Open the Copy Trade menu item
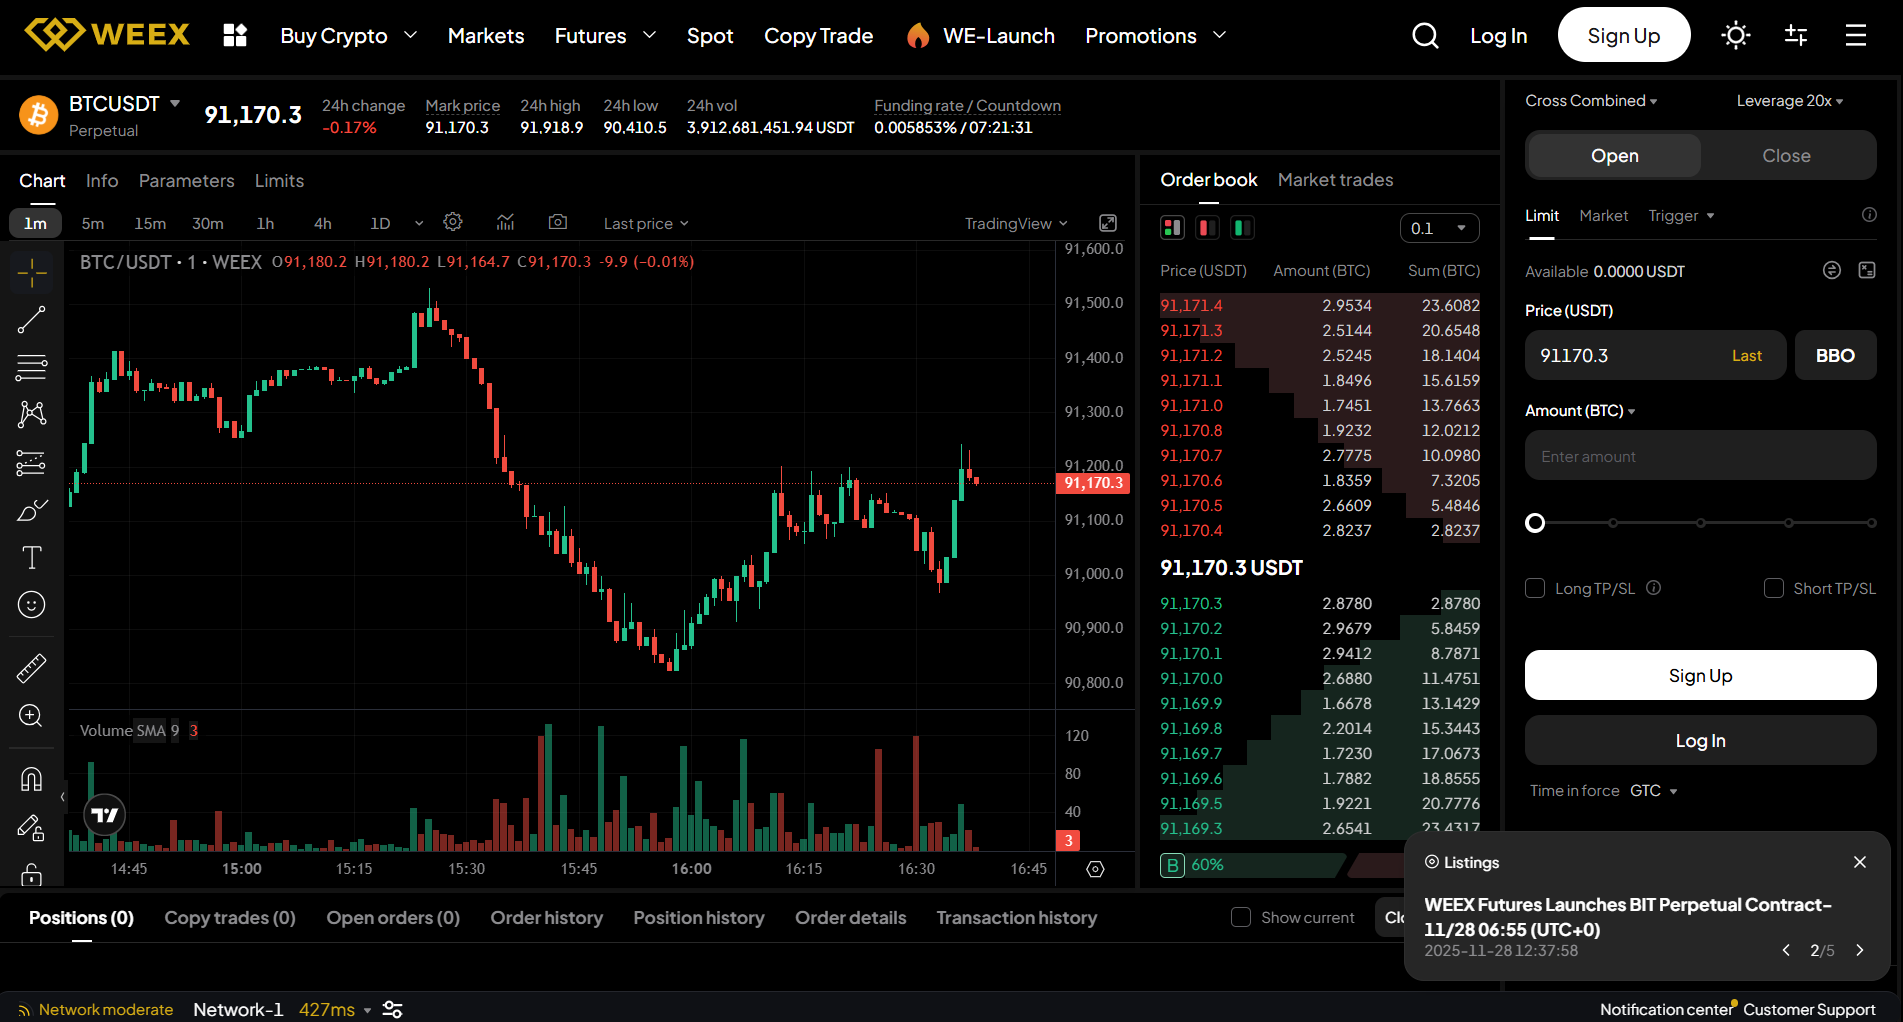The width and height of the screenshot is (1903, 1022). coord(818,35)
